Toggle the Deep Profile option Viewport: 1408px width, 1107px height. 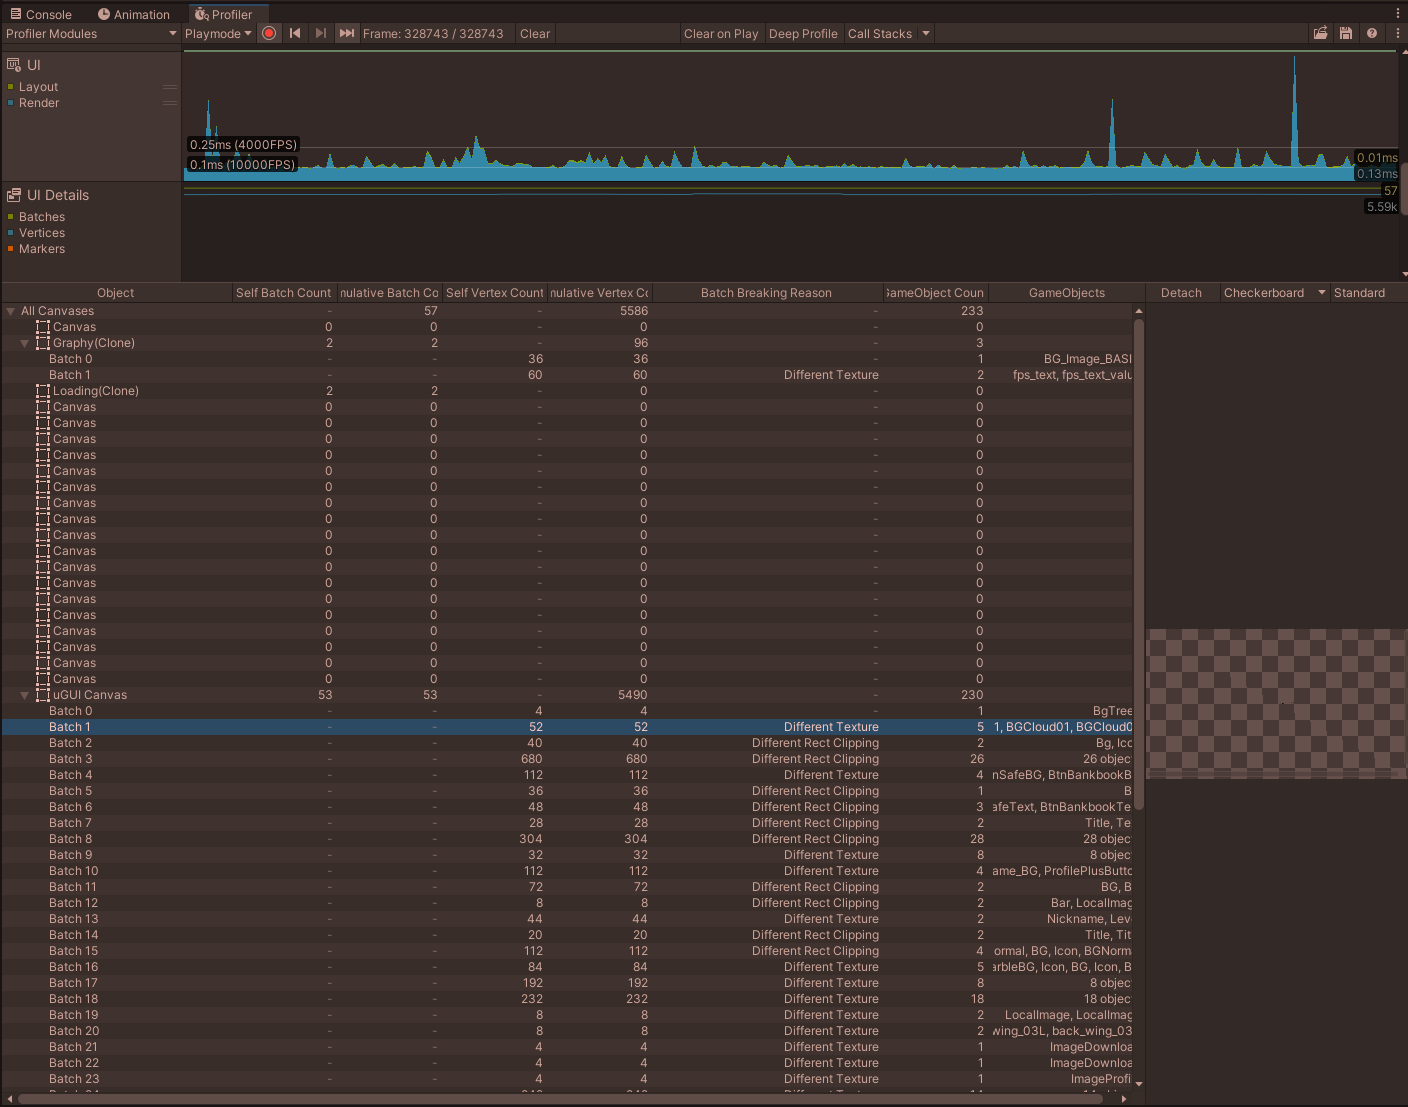803,33
